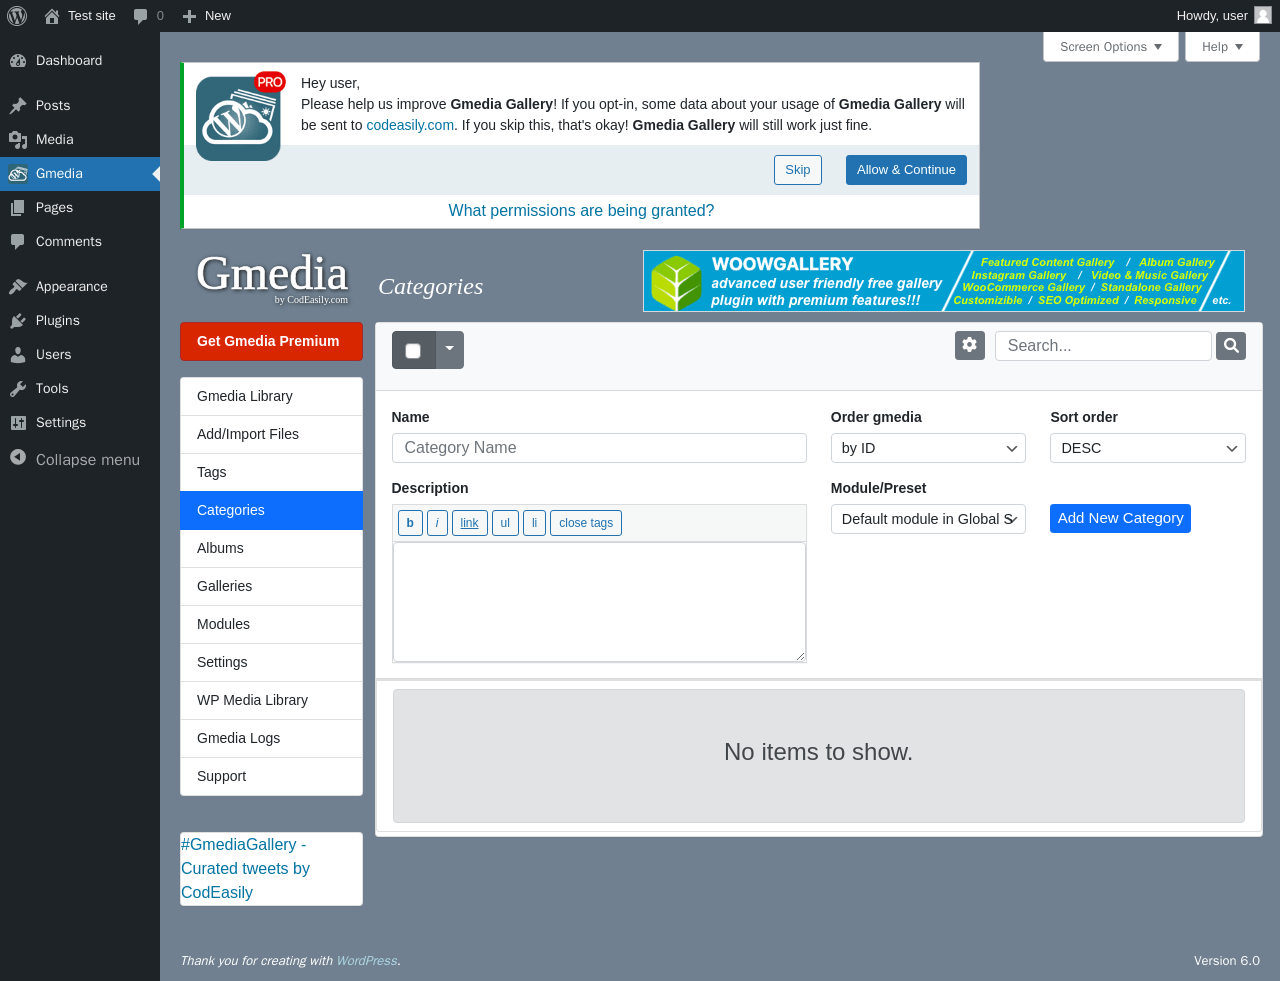The height and width of the screenshot is (981, 1280).
Task: Open the Modules section
Action: (271, 624)
